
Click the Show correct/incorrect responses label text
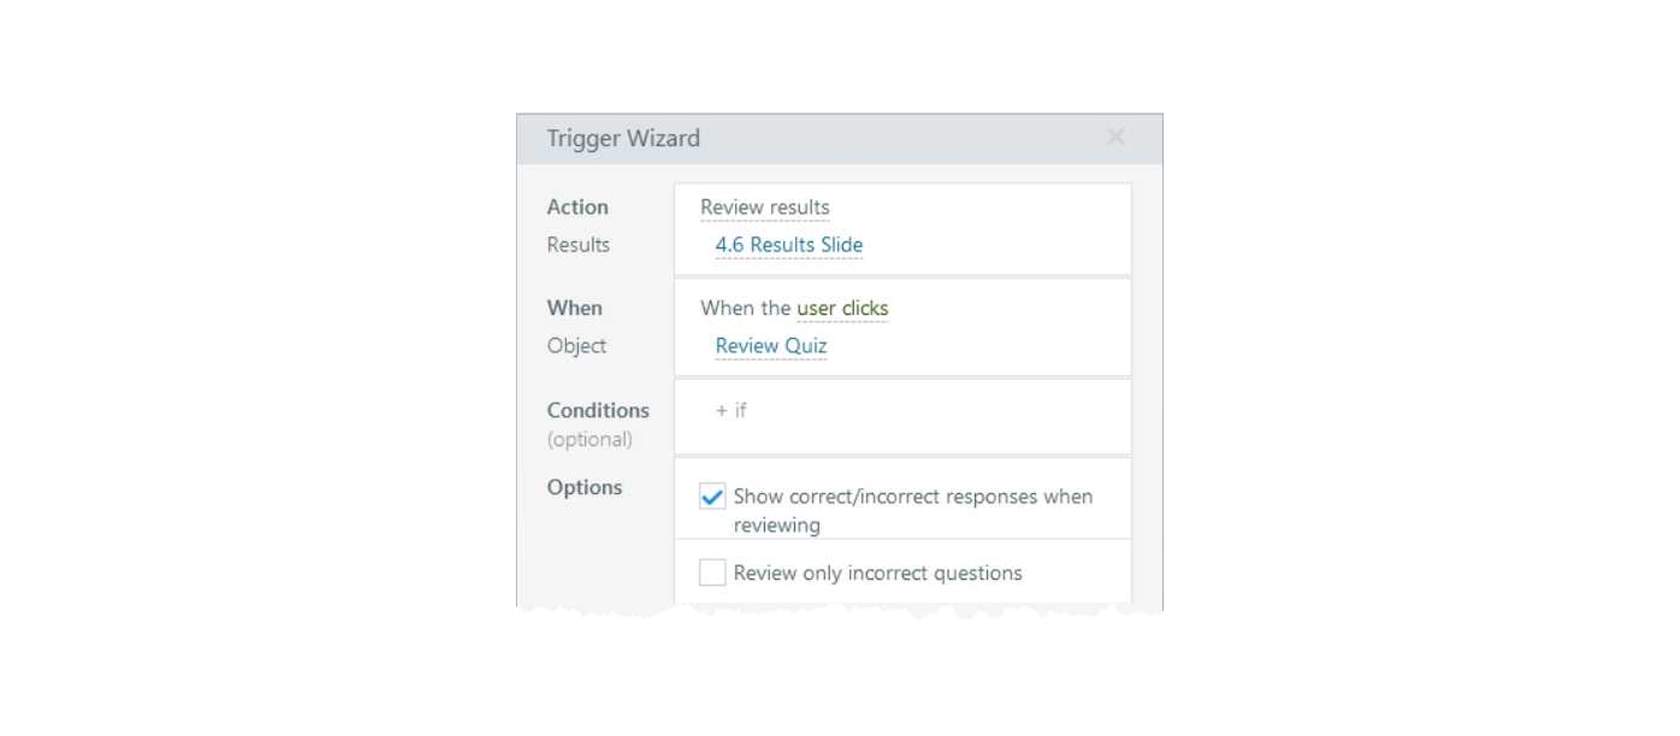(x=913, y=510)
